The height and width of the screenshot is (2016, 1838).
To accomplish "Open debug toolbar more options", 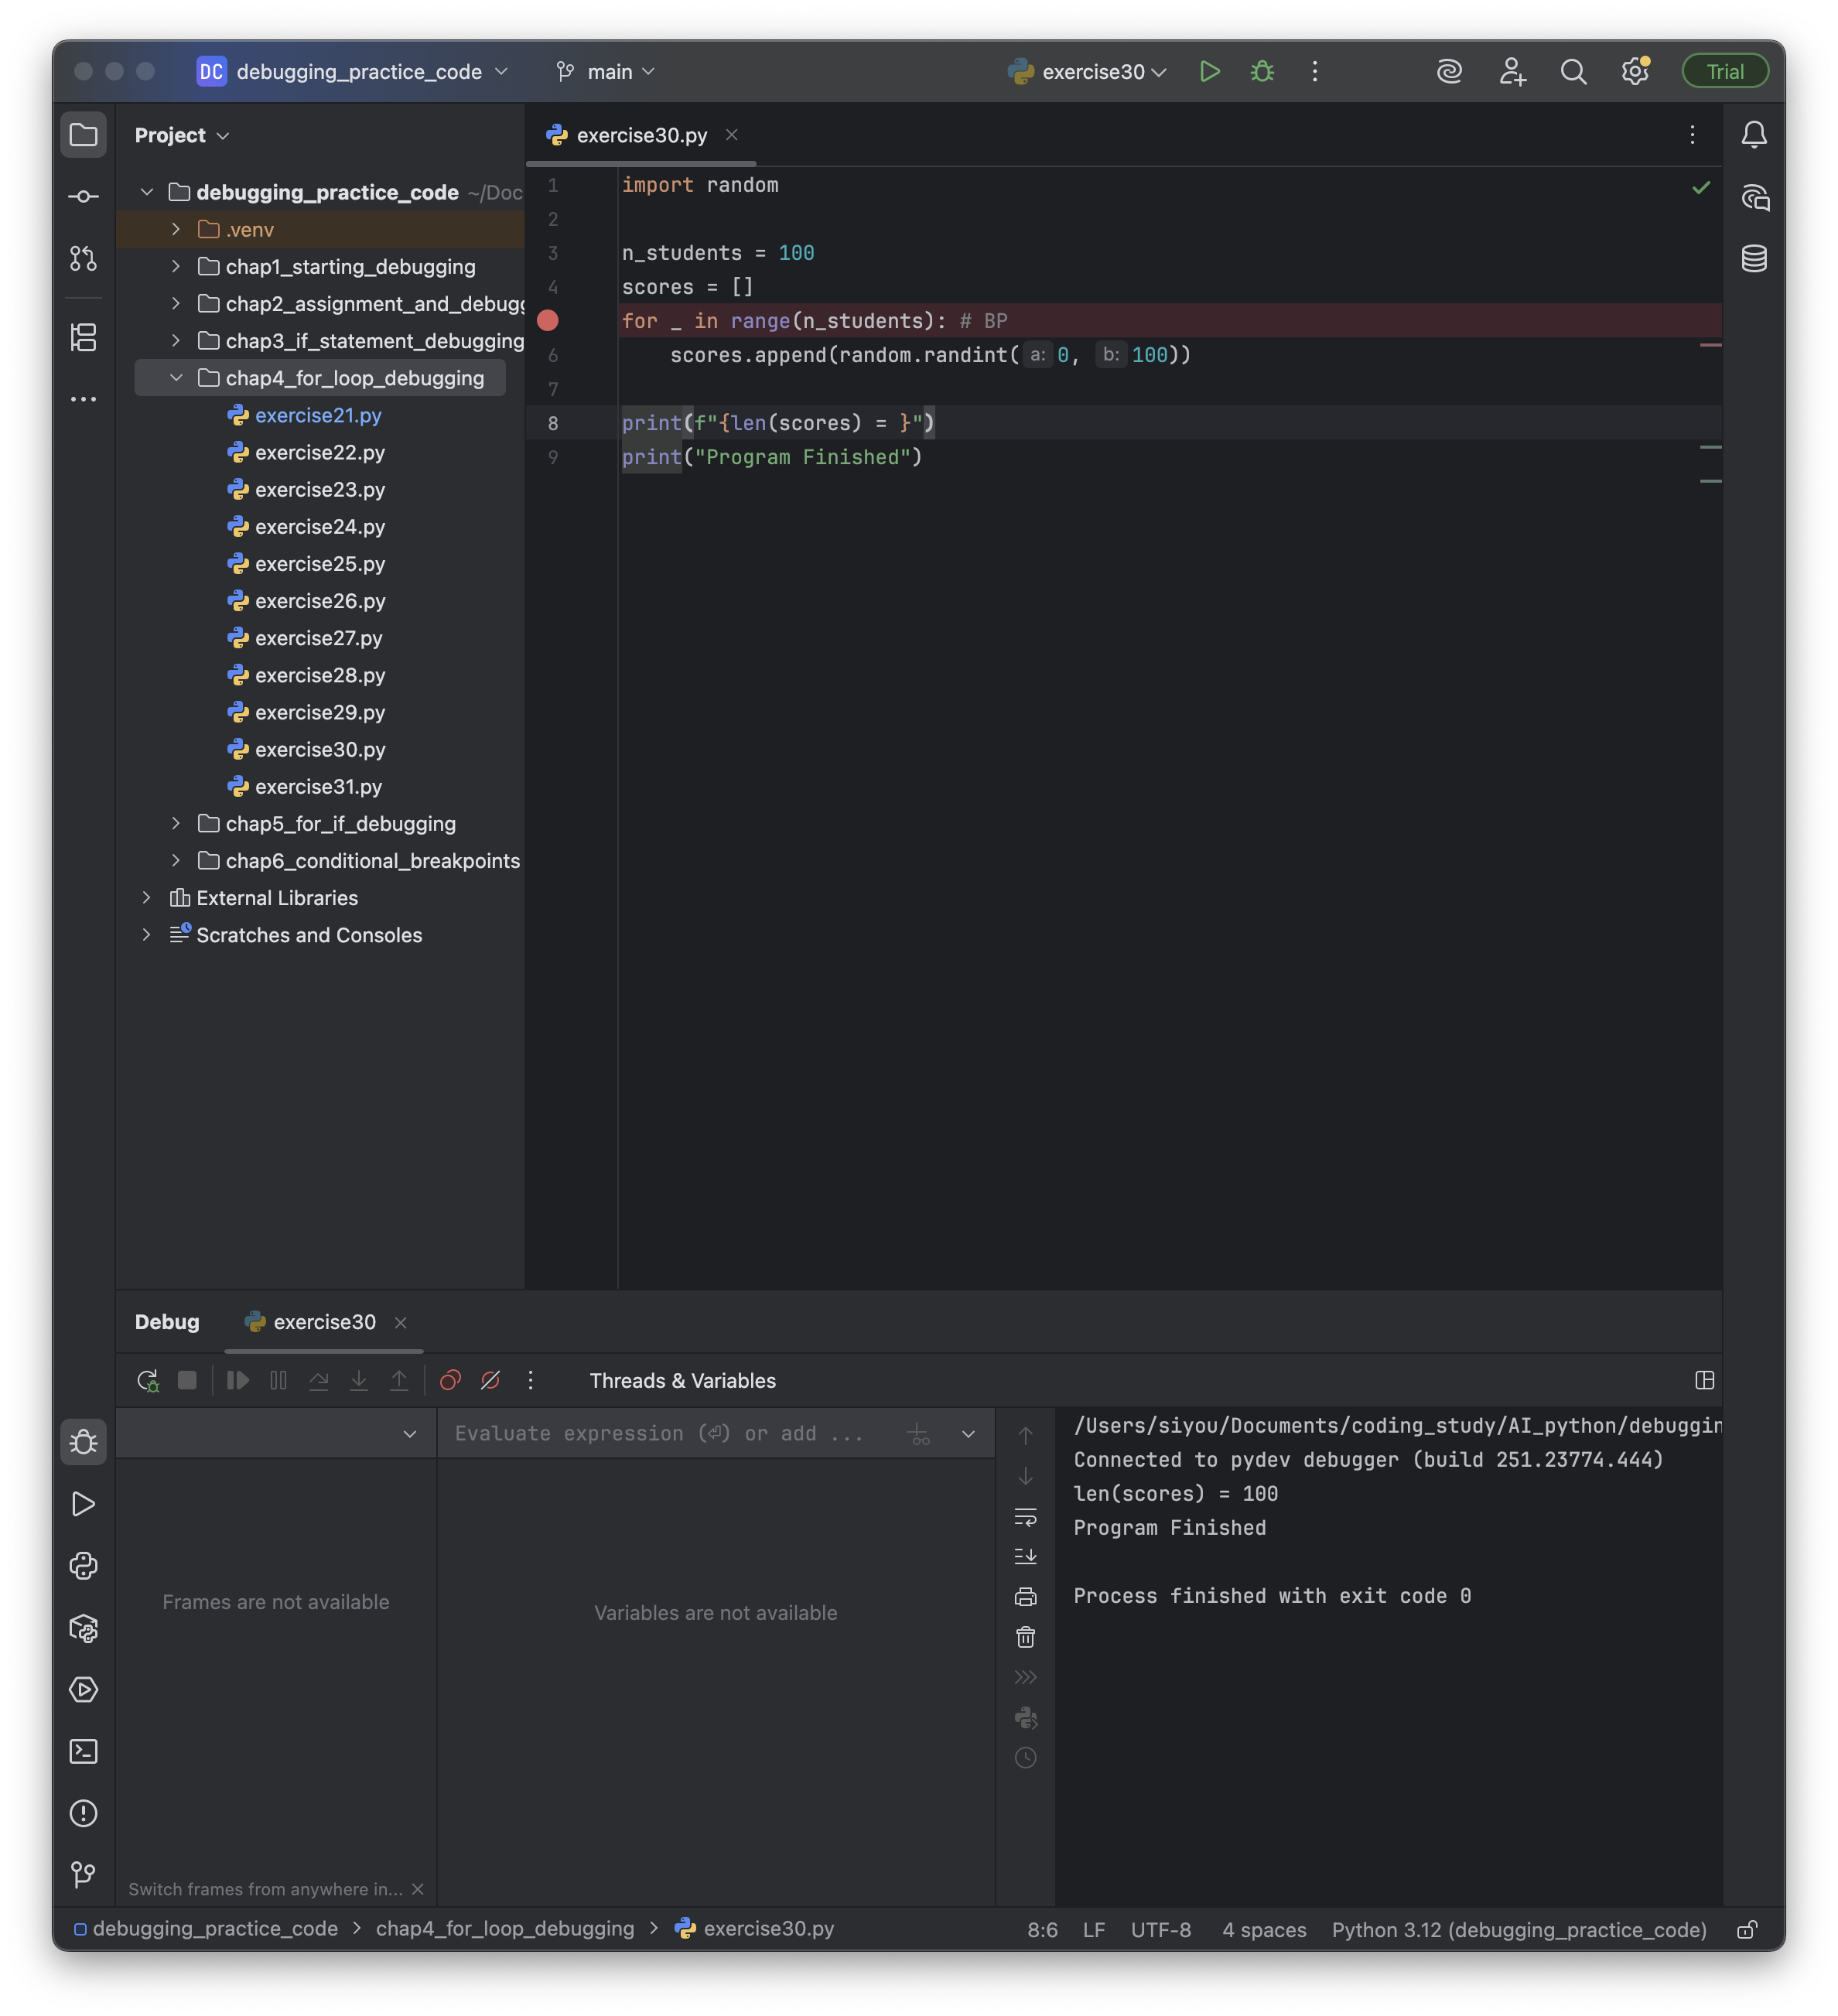I will pyautogui.click(x=530, y=1380).
